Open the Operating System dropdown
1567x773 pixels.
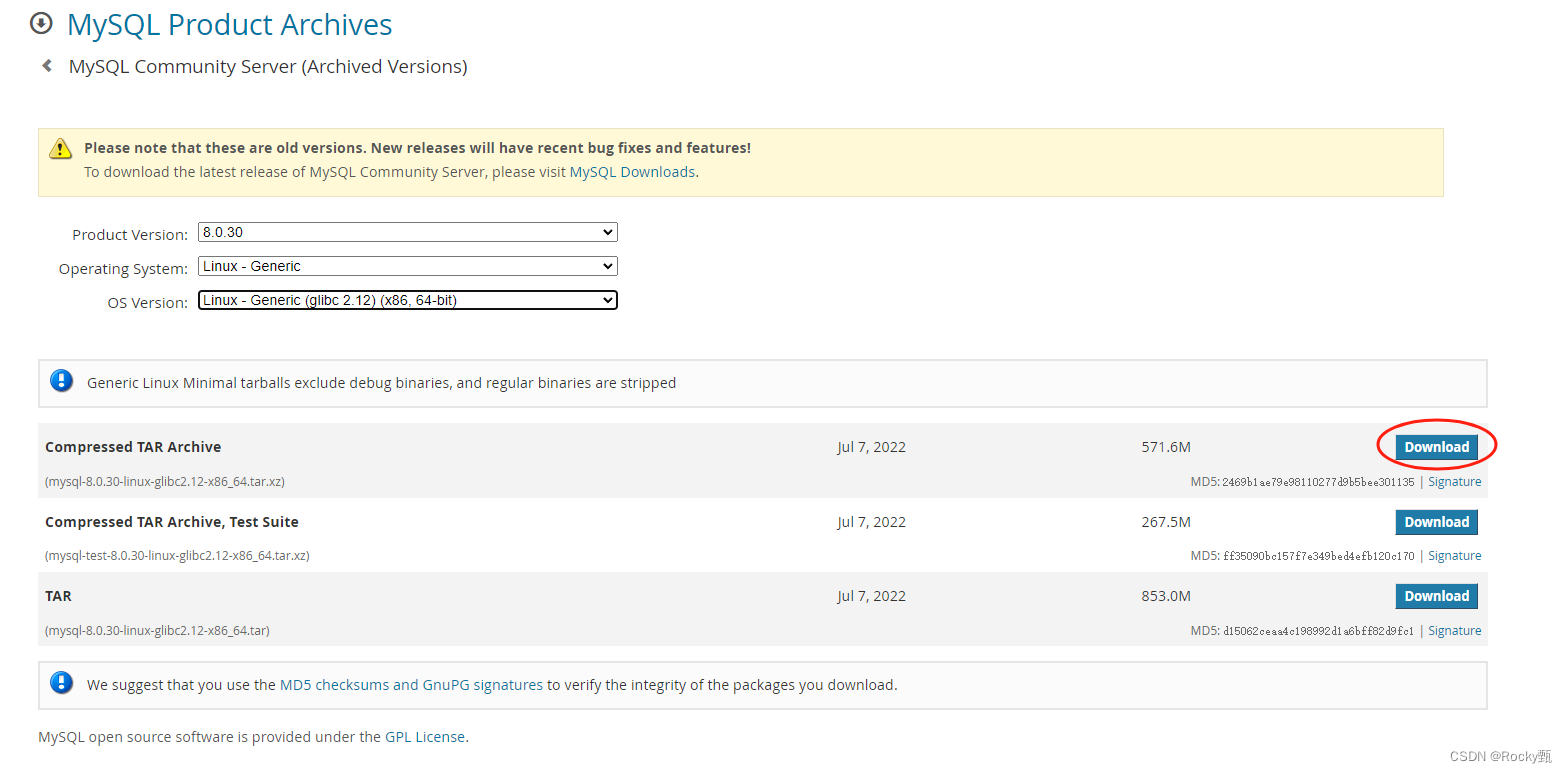[408, 266]
